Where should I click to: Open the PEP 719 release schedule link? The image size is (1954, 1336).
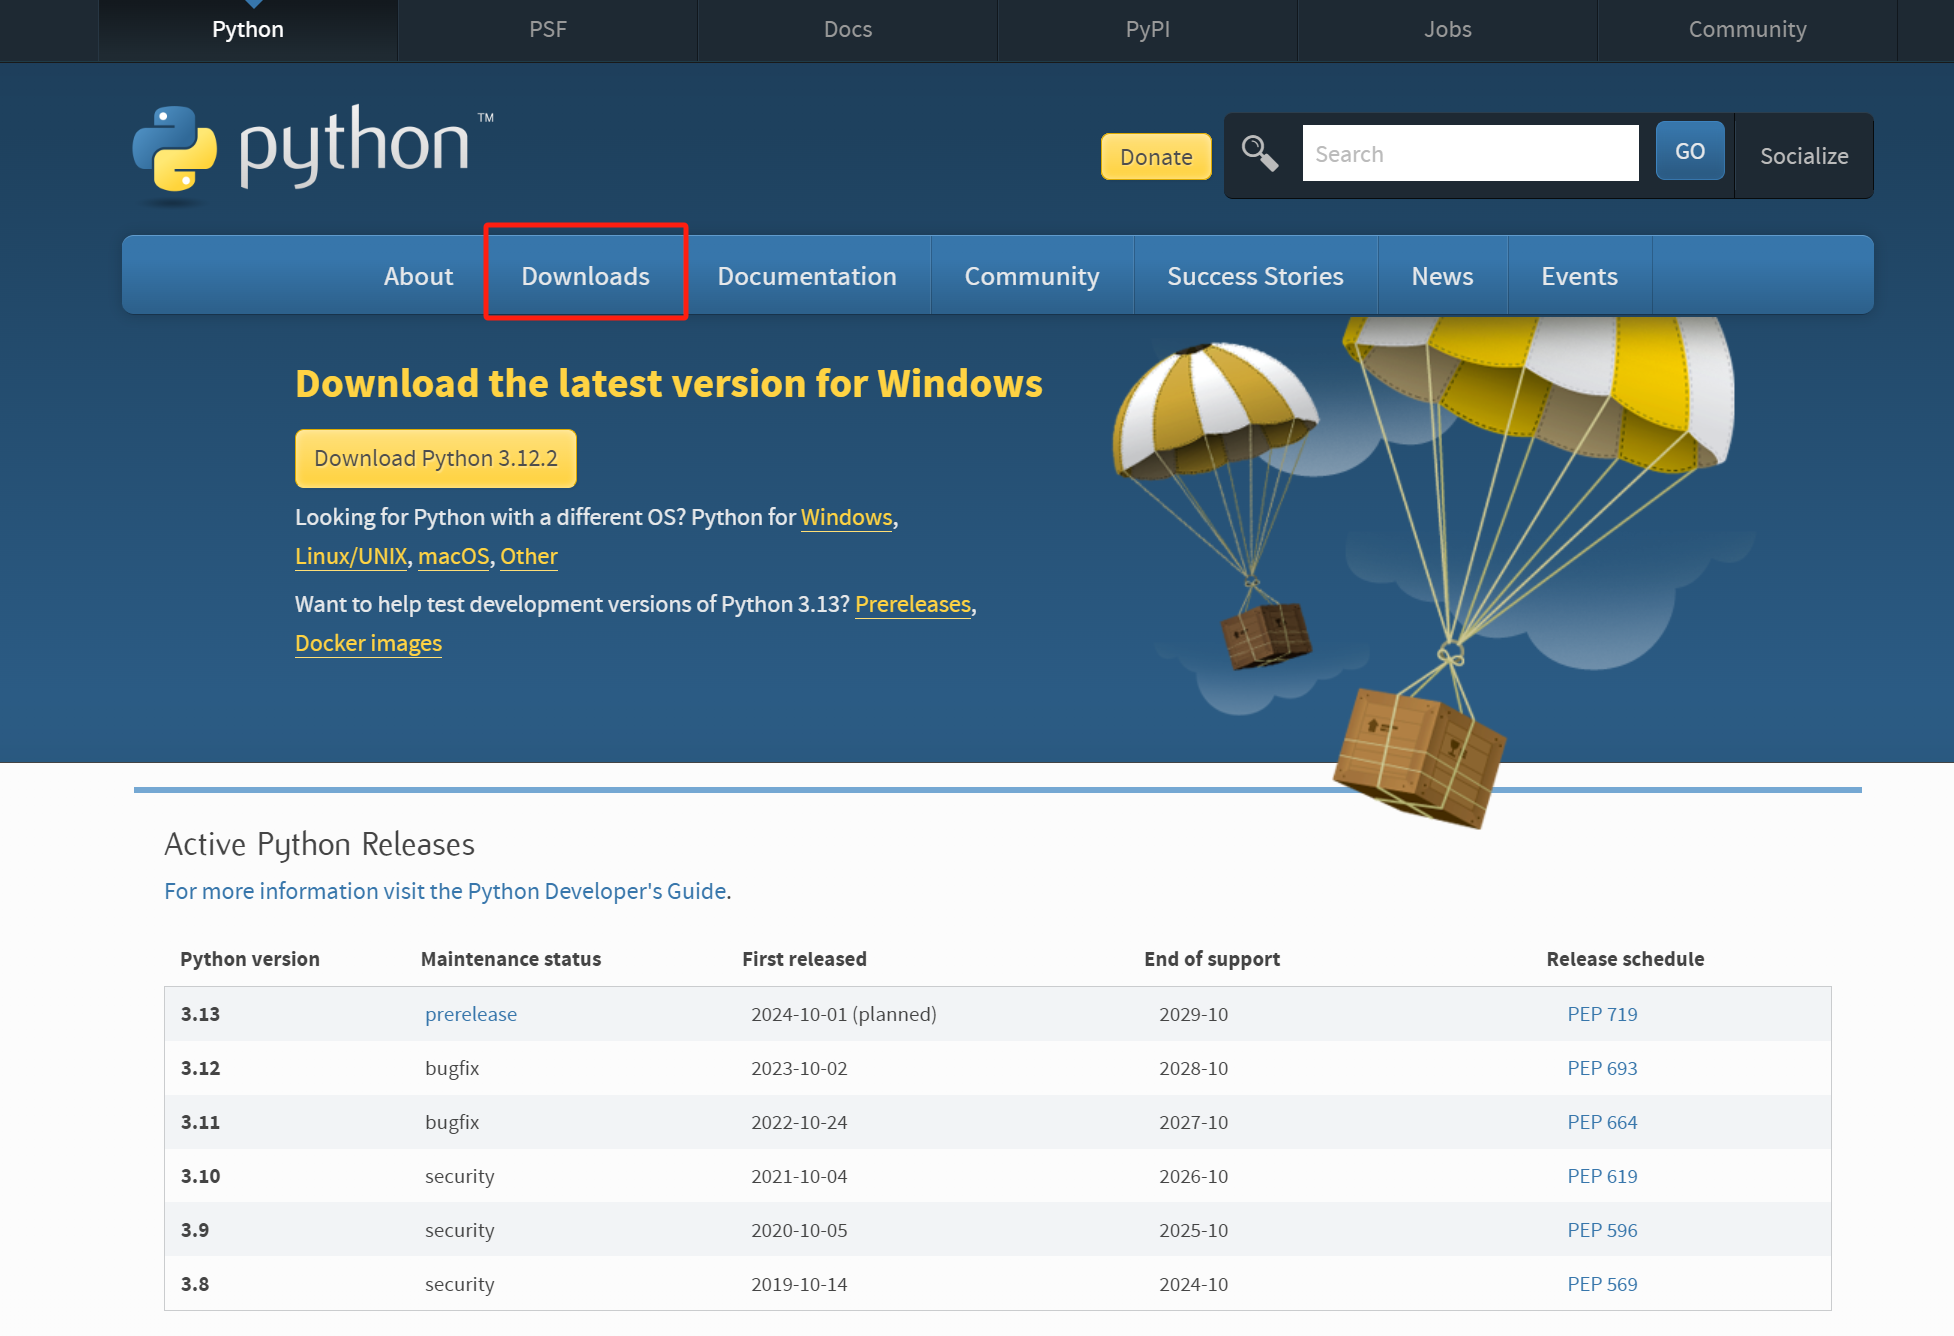(1601, 1014)
